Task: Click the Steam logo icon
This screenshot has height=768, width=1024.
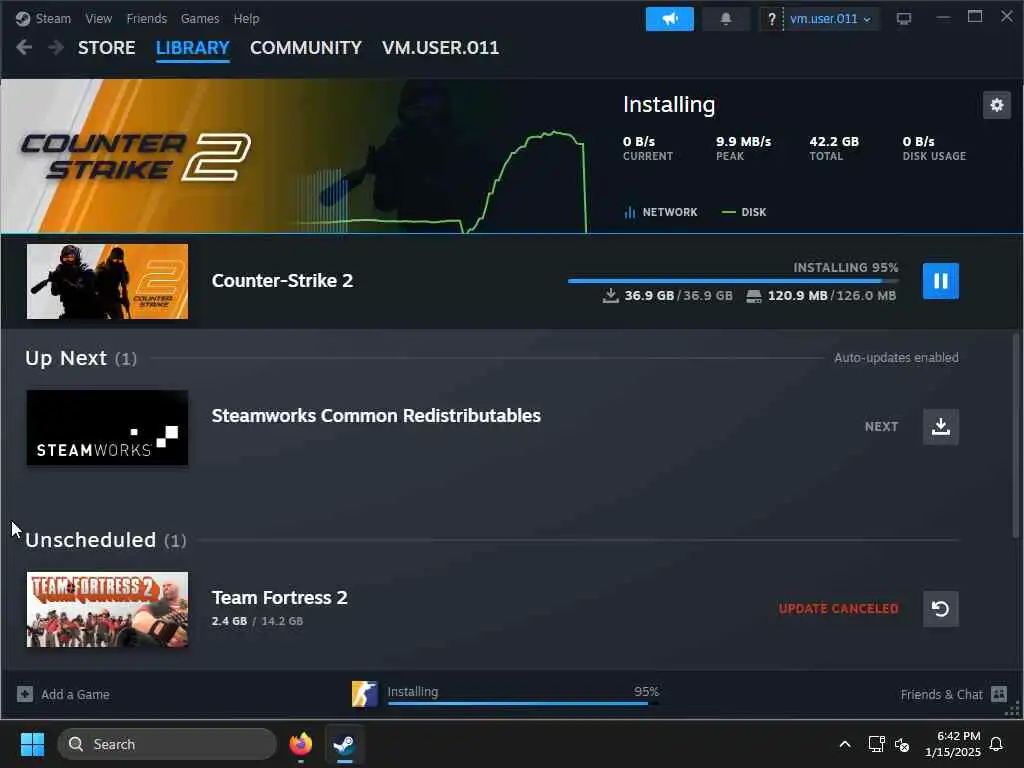Action: [x=23, y=18]
